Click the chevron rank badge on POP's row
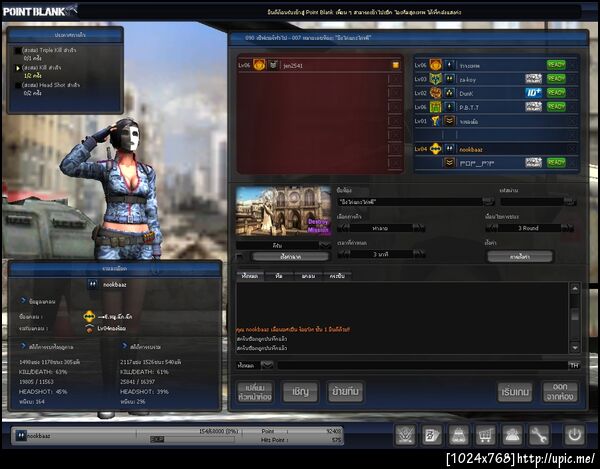The image size is (600, 469). [x=450, y=163]
